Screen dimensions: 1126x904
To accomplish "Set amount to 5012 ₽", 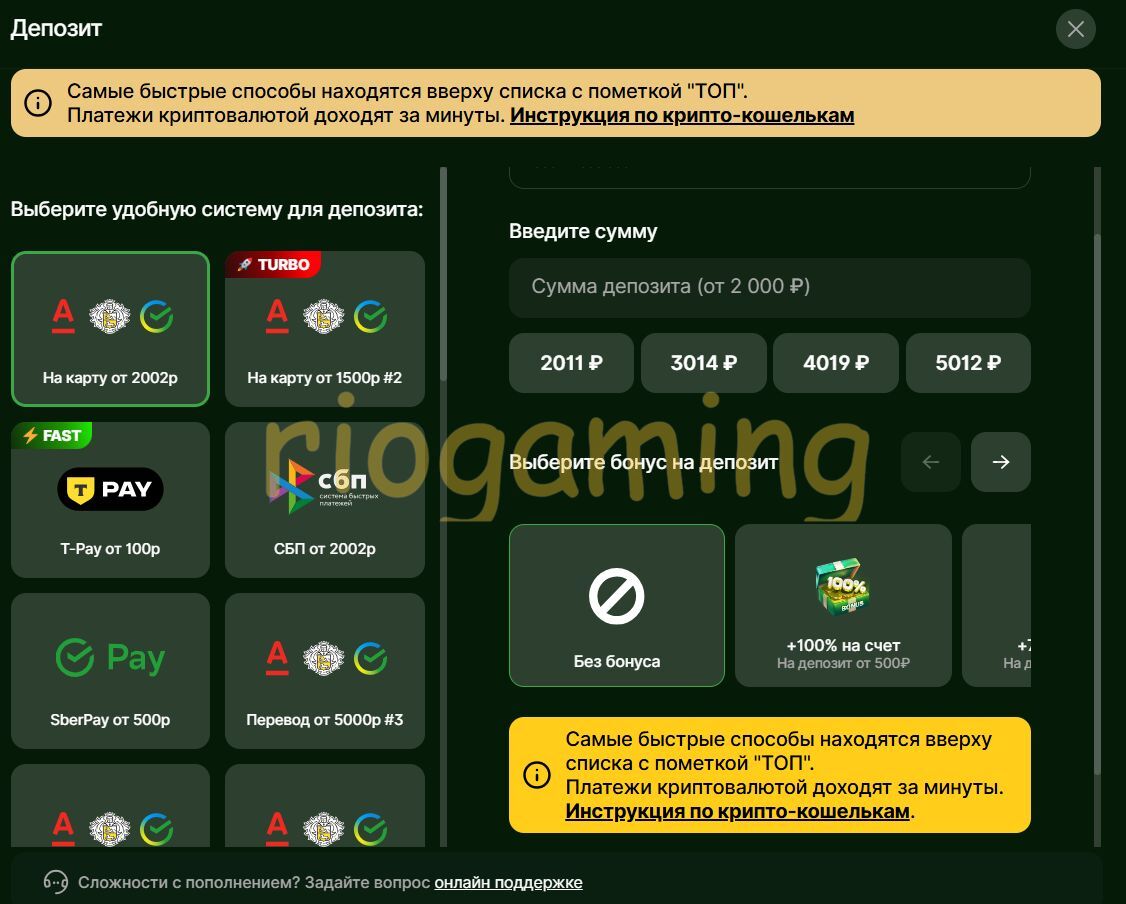I will (x=968, y=363).
